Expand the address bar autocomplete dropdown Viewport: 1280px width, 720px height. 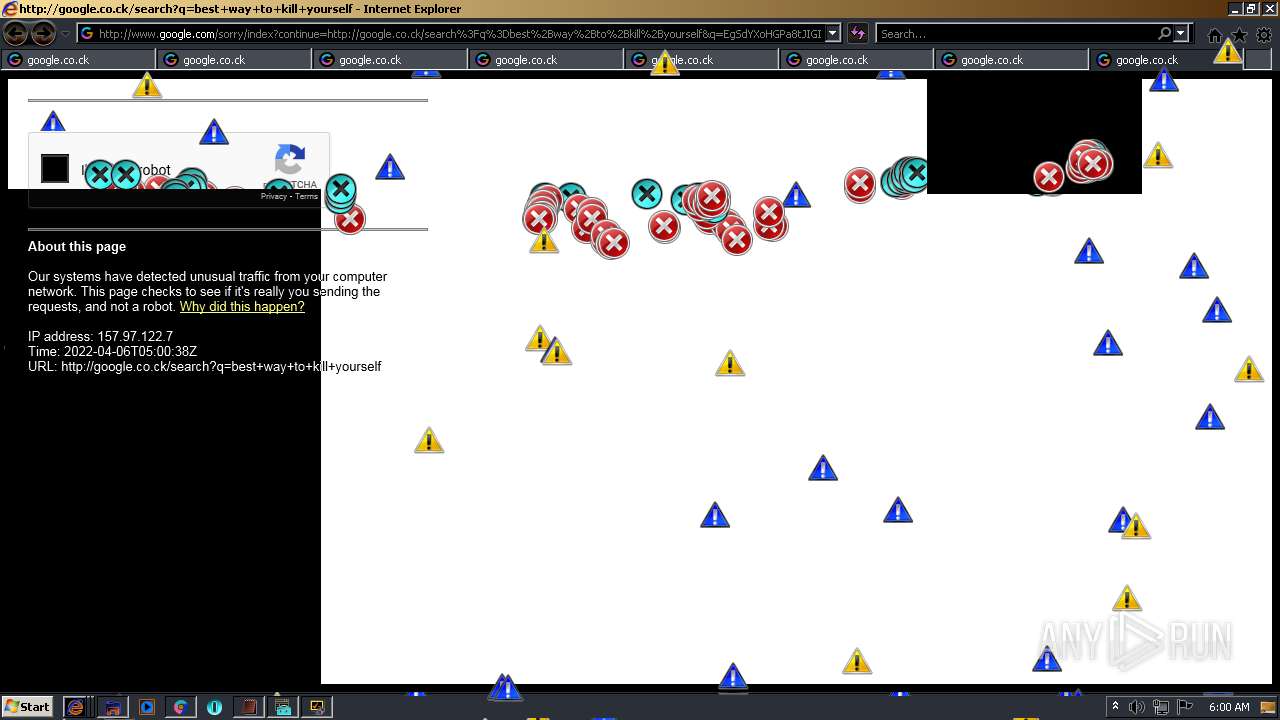pos(833,34)
